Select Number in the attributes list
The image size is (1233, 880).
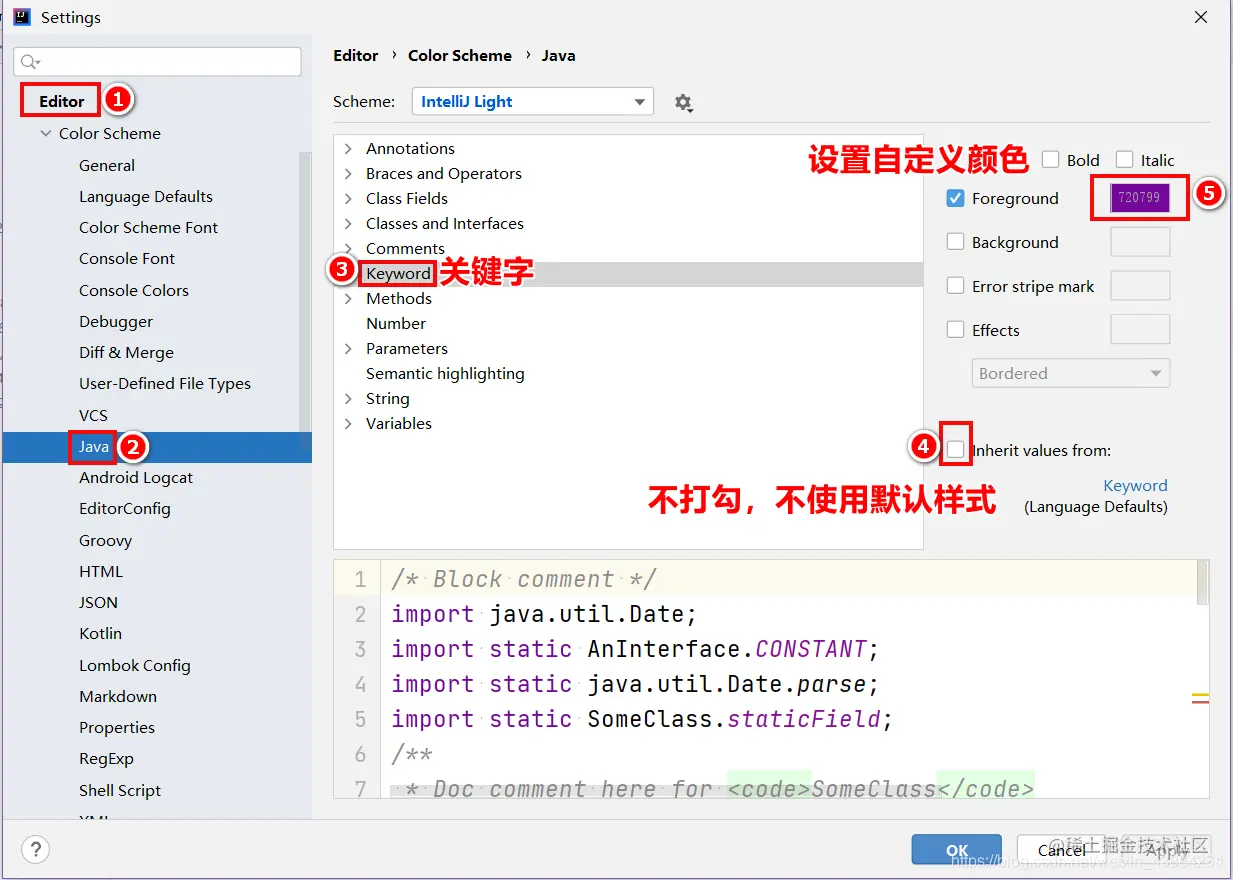(396, 323)
